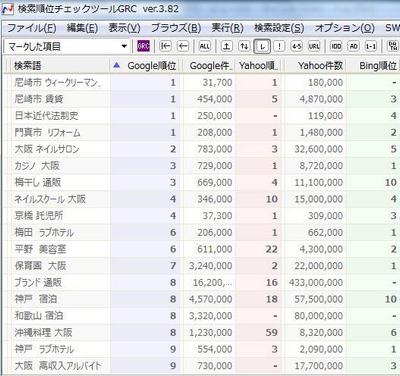Click the 4-5 toolbar icon
Screen dimensions: 400x376
tap(297, 46)
